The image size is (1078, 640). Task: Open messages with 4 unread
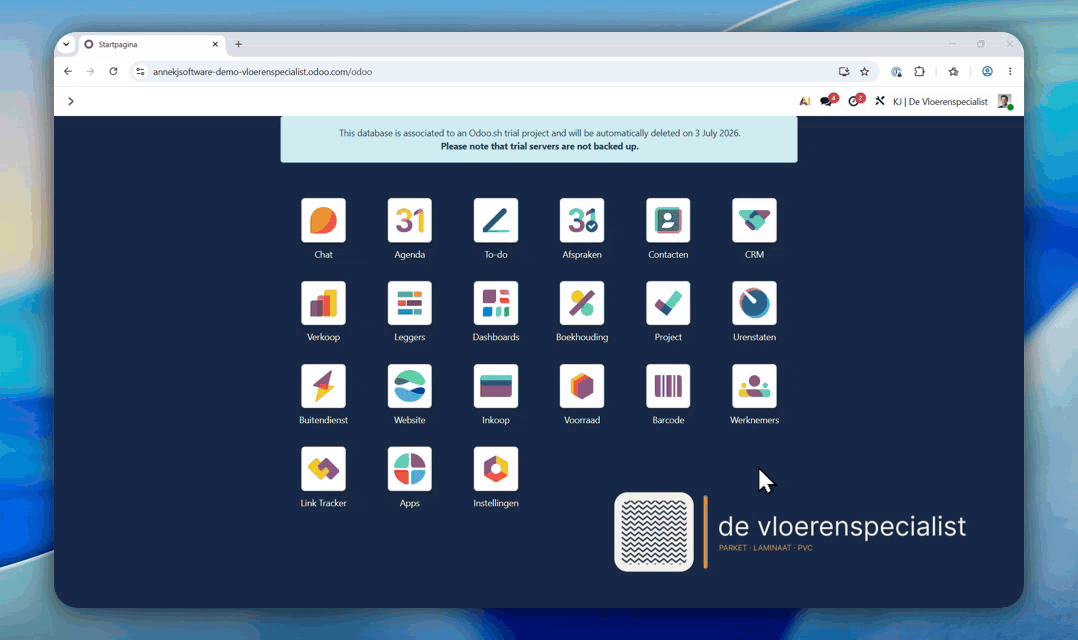[x=828, y=100]
